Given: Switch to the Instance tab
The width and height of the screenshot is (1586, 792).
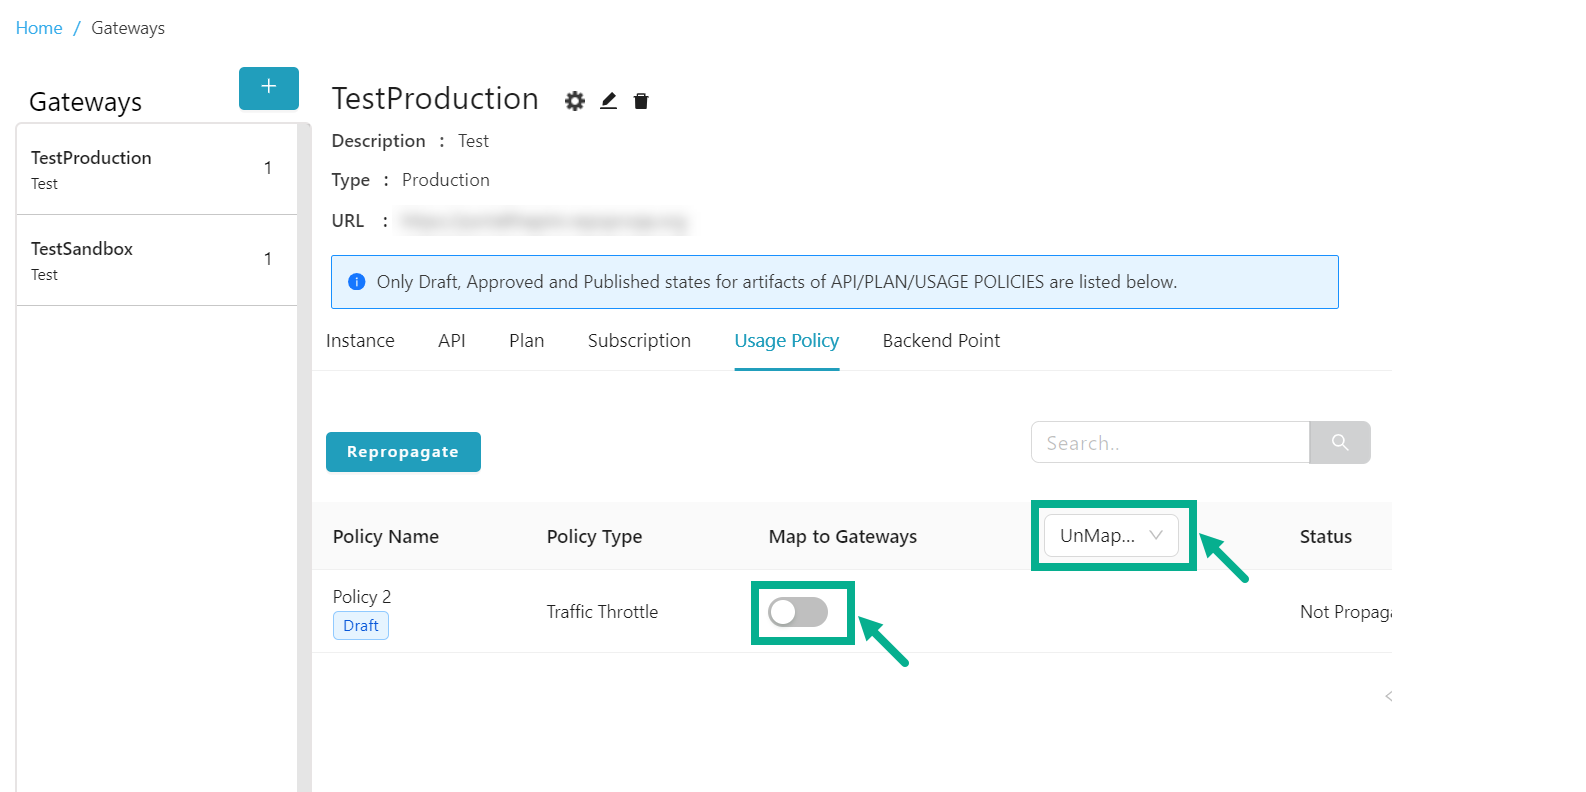Looking at the screenshot, I should pos(360,341).
